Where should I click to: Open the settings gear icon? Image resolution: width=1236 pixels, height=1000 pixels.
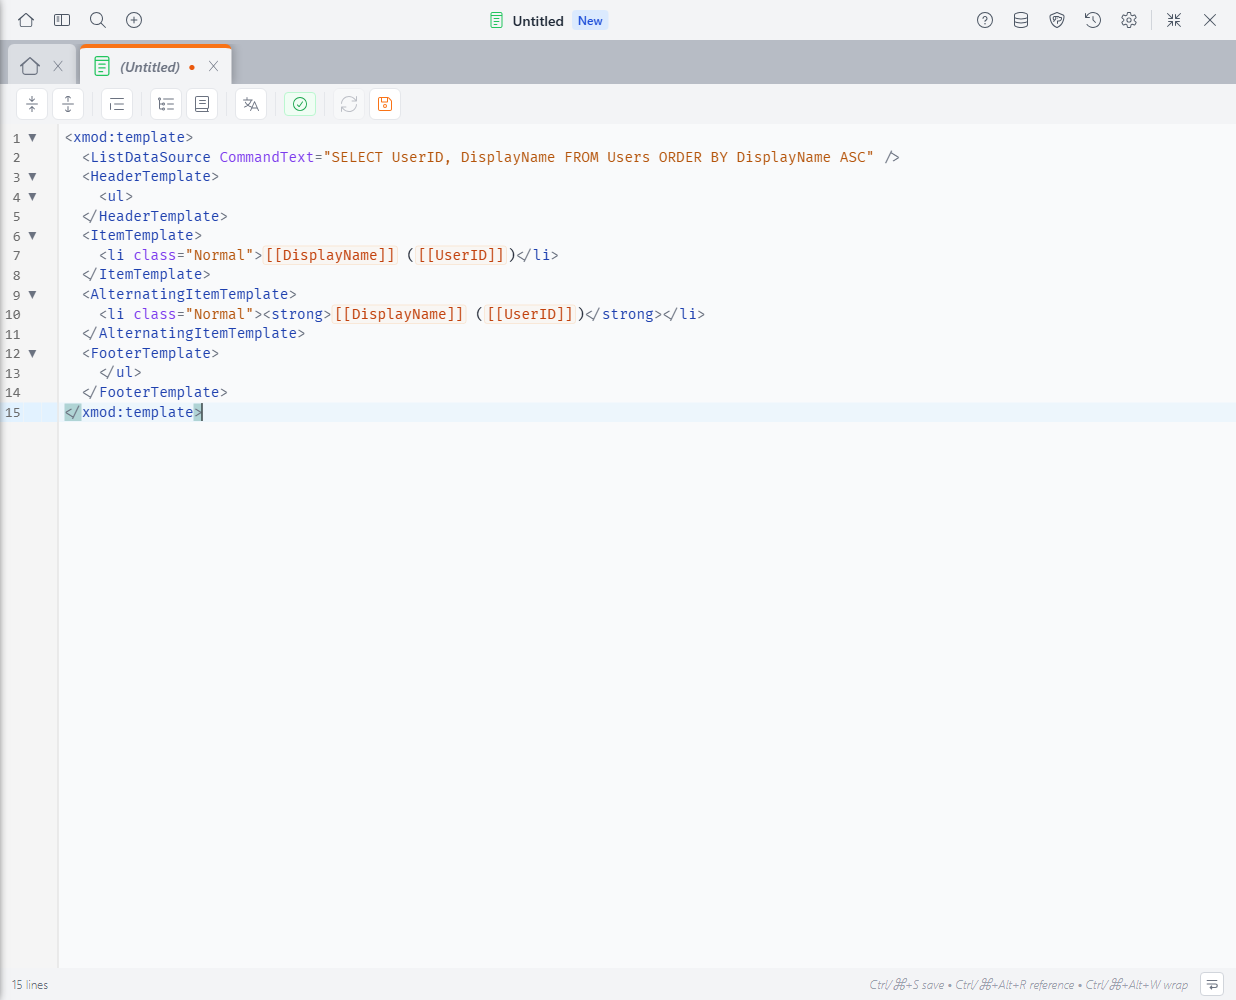tap(1129, 20)
